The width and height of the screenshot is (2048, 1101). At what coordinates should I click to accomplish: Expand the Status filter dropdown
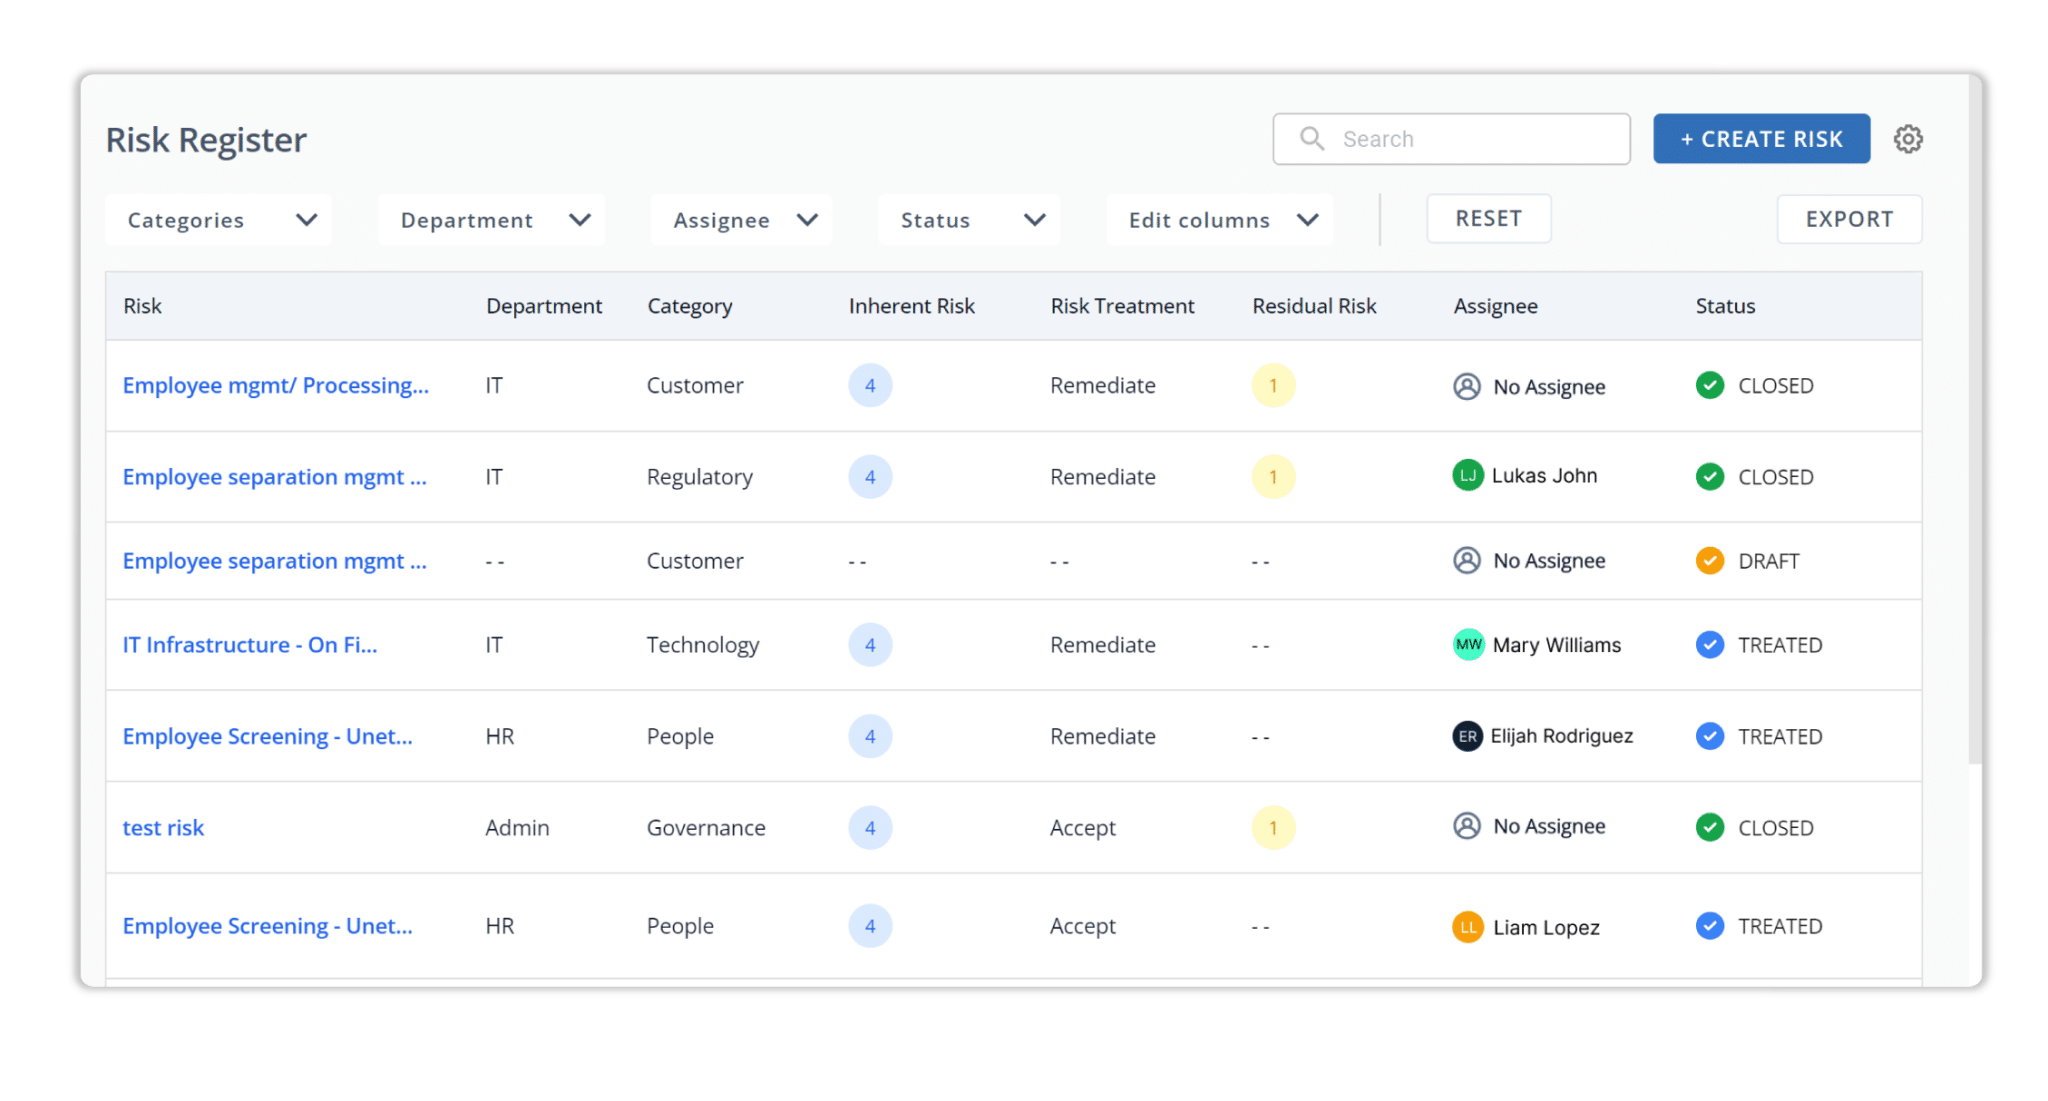[969, 220]
